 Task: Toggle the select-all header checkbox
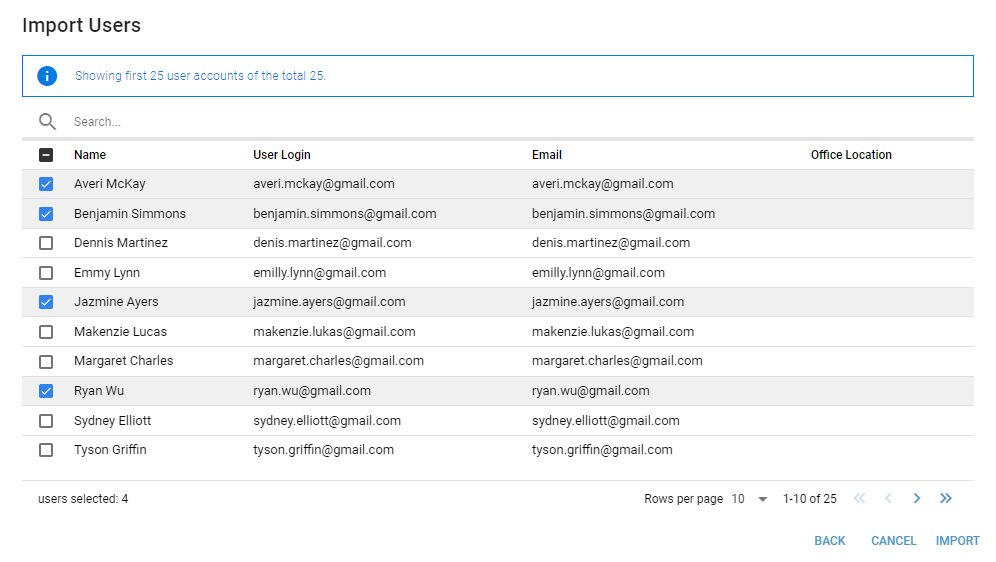[x=46, y=155]
